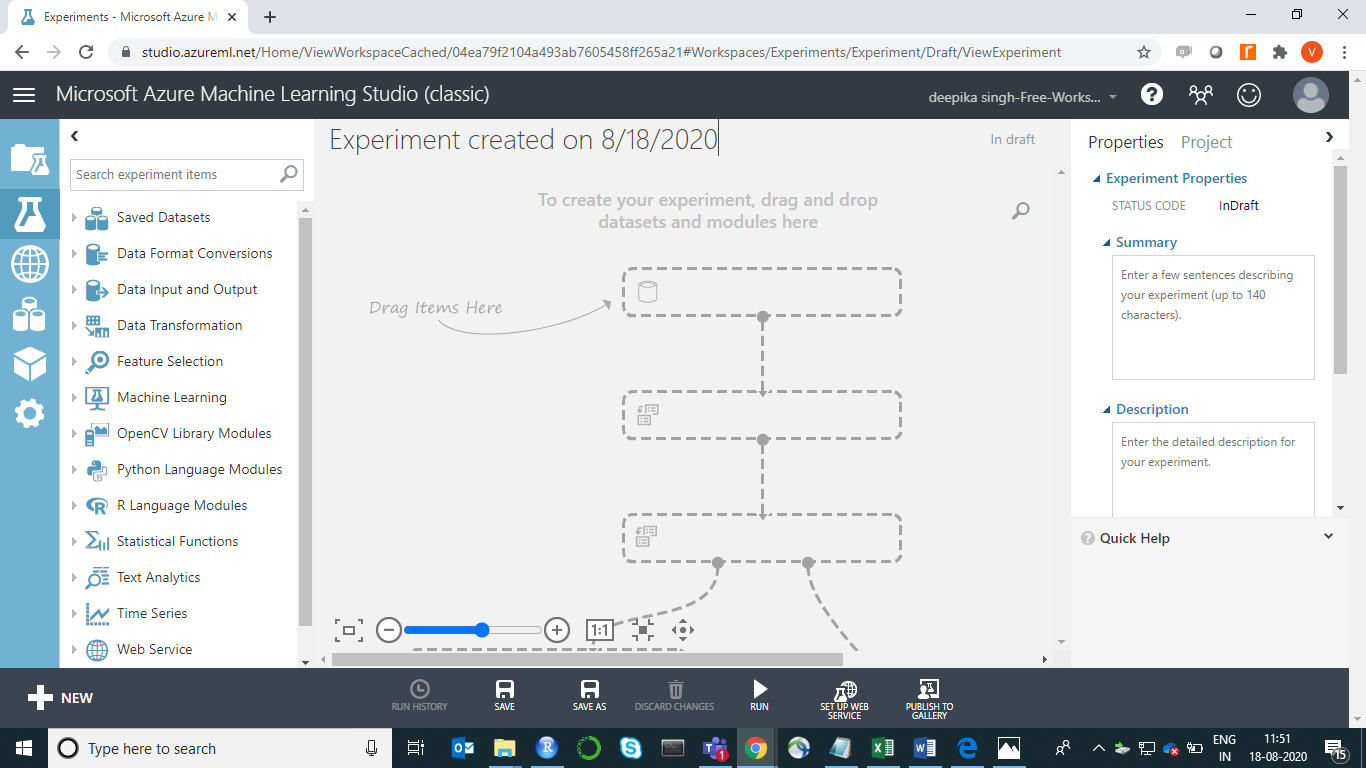This screenshot has height=768, width=1366.
Task: Collapse the Summary section
Action: pos(1107,243)
